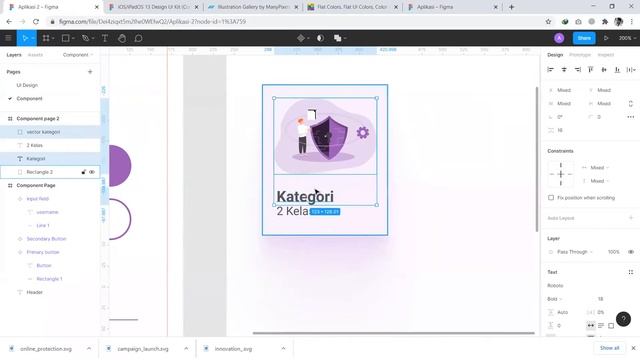This screenshot has height=360, width=640.
Task: Open Pass Through blend mode dropdown
Action: point(574,252)
